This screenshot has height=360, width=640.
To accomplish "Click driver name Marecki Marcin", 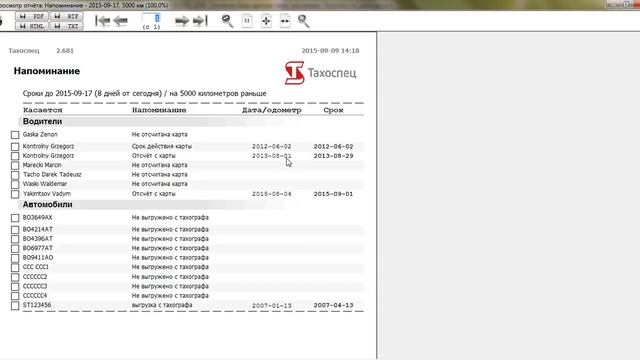I will click(42, 165).
